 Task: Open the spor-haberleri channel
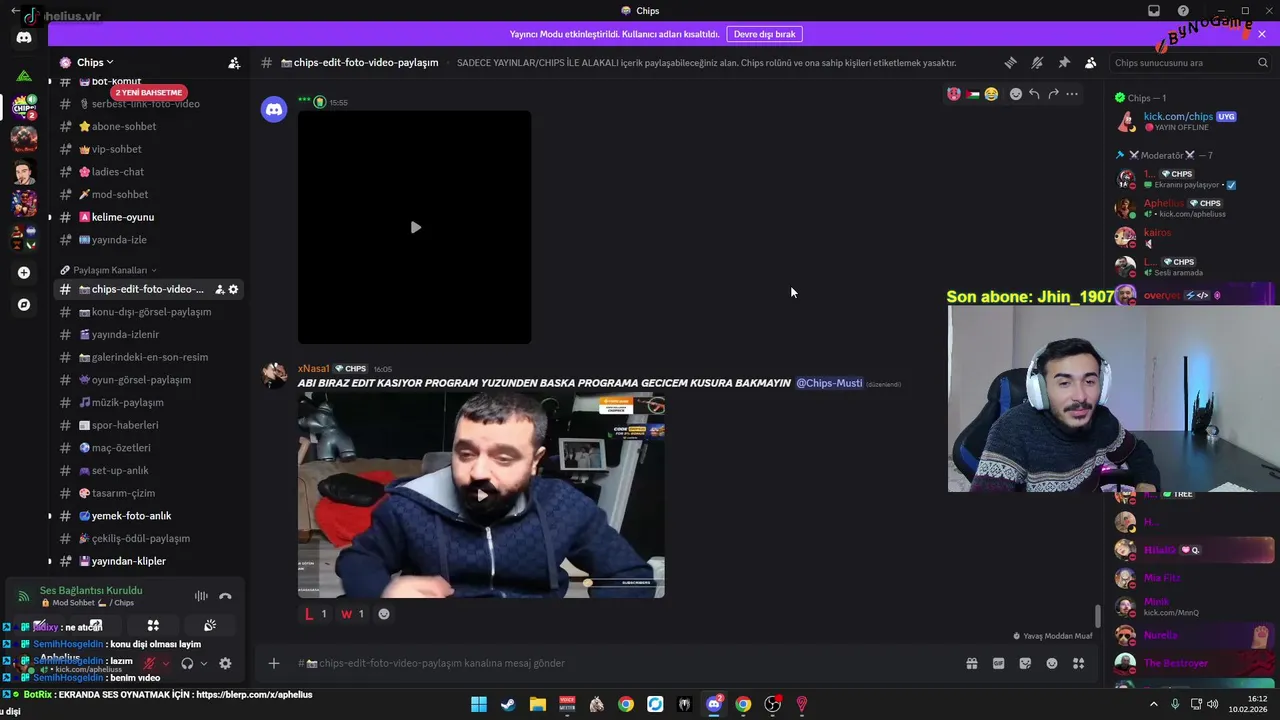pyautogui.click(x=146, y=425)
